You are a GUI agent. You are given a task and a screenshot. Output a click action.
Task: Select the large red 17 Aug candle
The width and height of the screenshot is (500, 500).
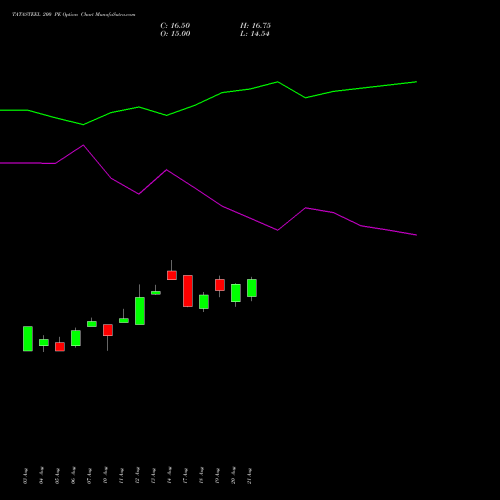click(188, 291)
